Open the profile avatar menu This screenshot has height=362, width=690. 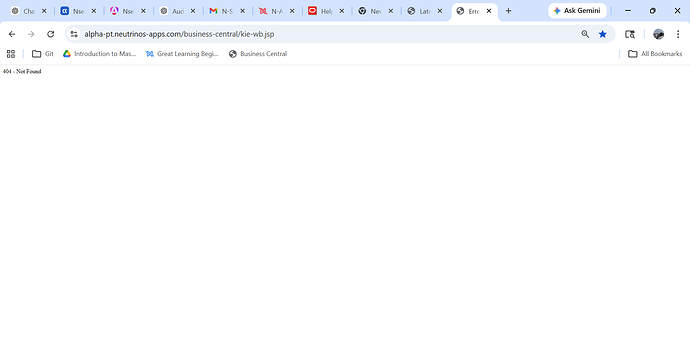(658, 34)
